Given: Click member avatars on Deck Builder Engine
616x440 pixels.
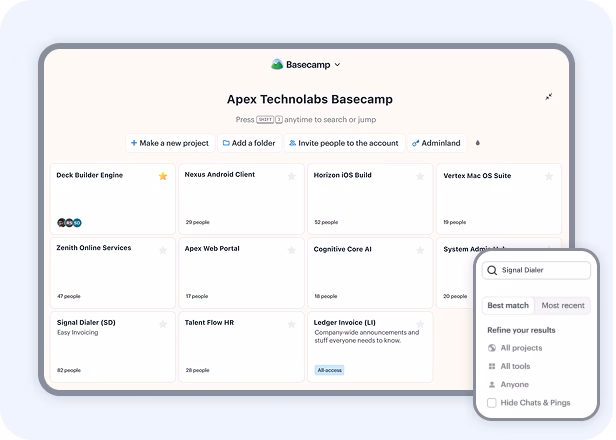Looking at the screenshot, I should point(70,223).
